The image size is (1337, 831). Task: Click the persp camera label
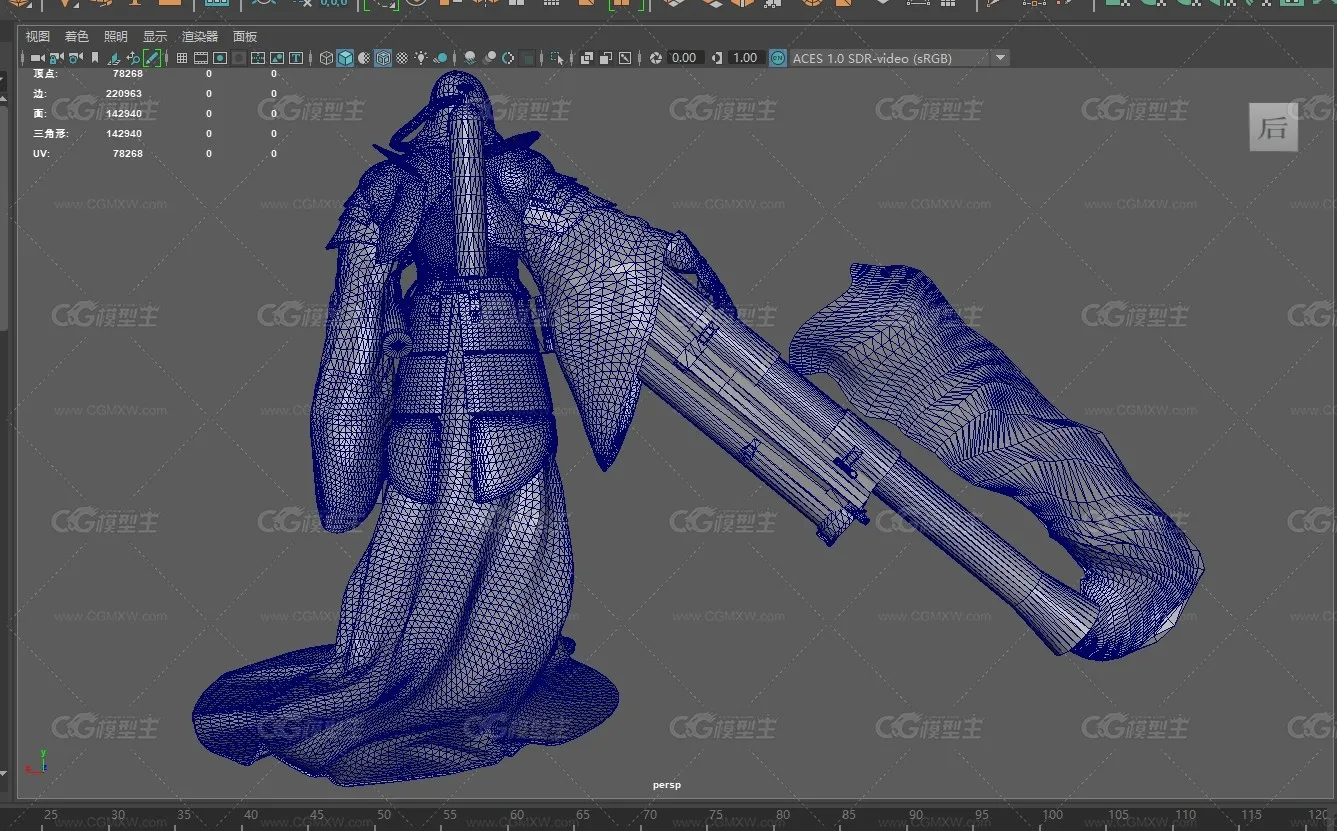click(x=667, y=785)
